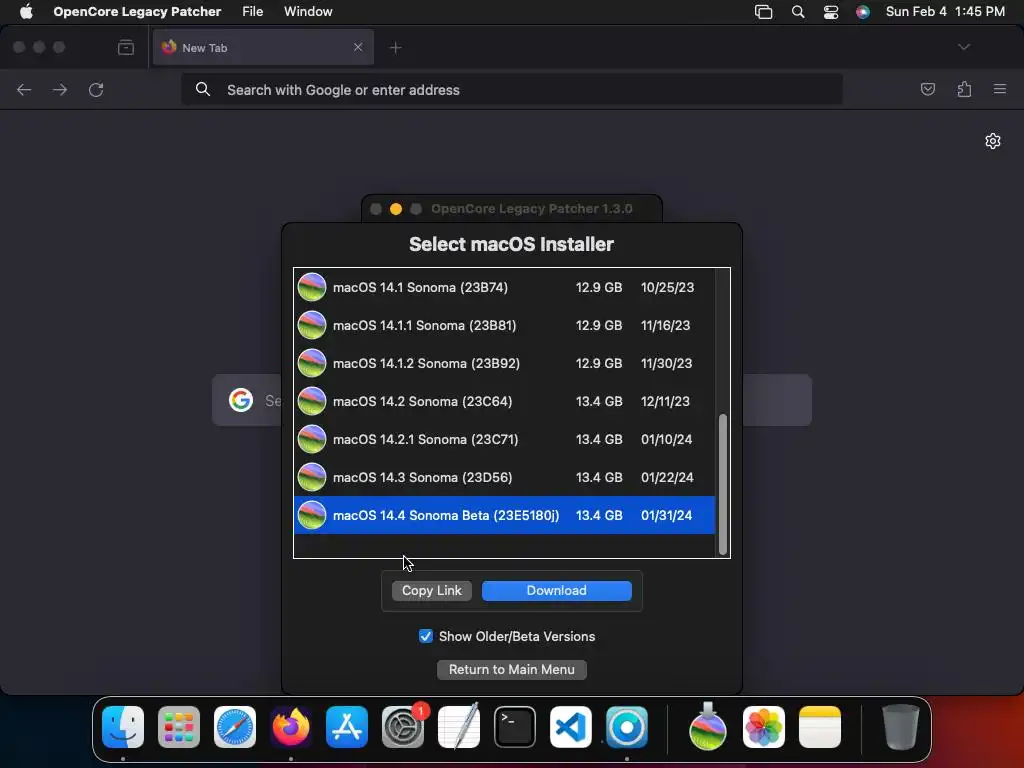Open Visual Studio Code from the Dock

pos(571,727)
